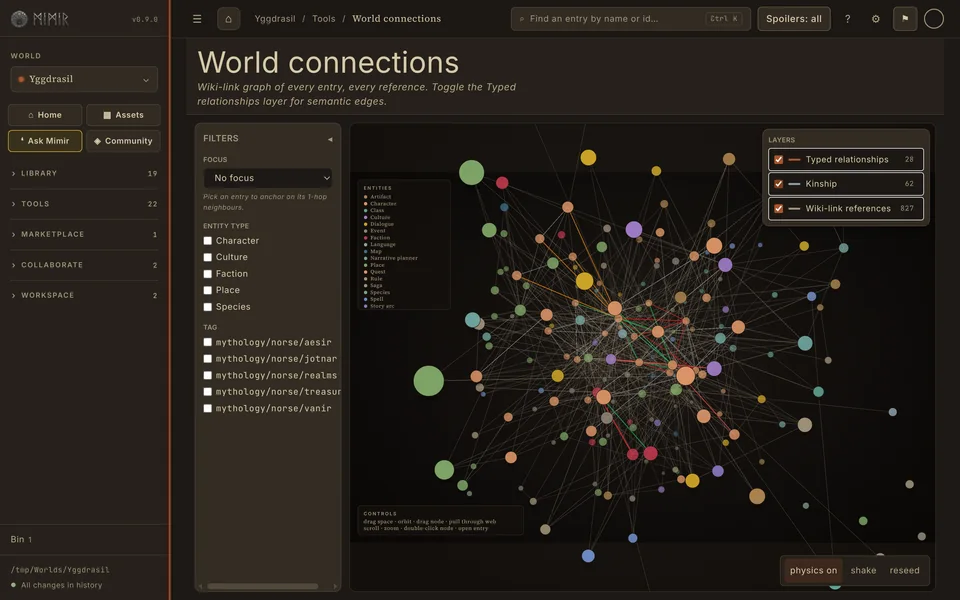960x600 pixels.
Task: Check mythology/norse/jotnar tag
Action: pos(208,359)
